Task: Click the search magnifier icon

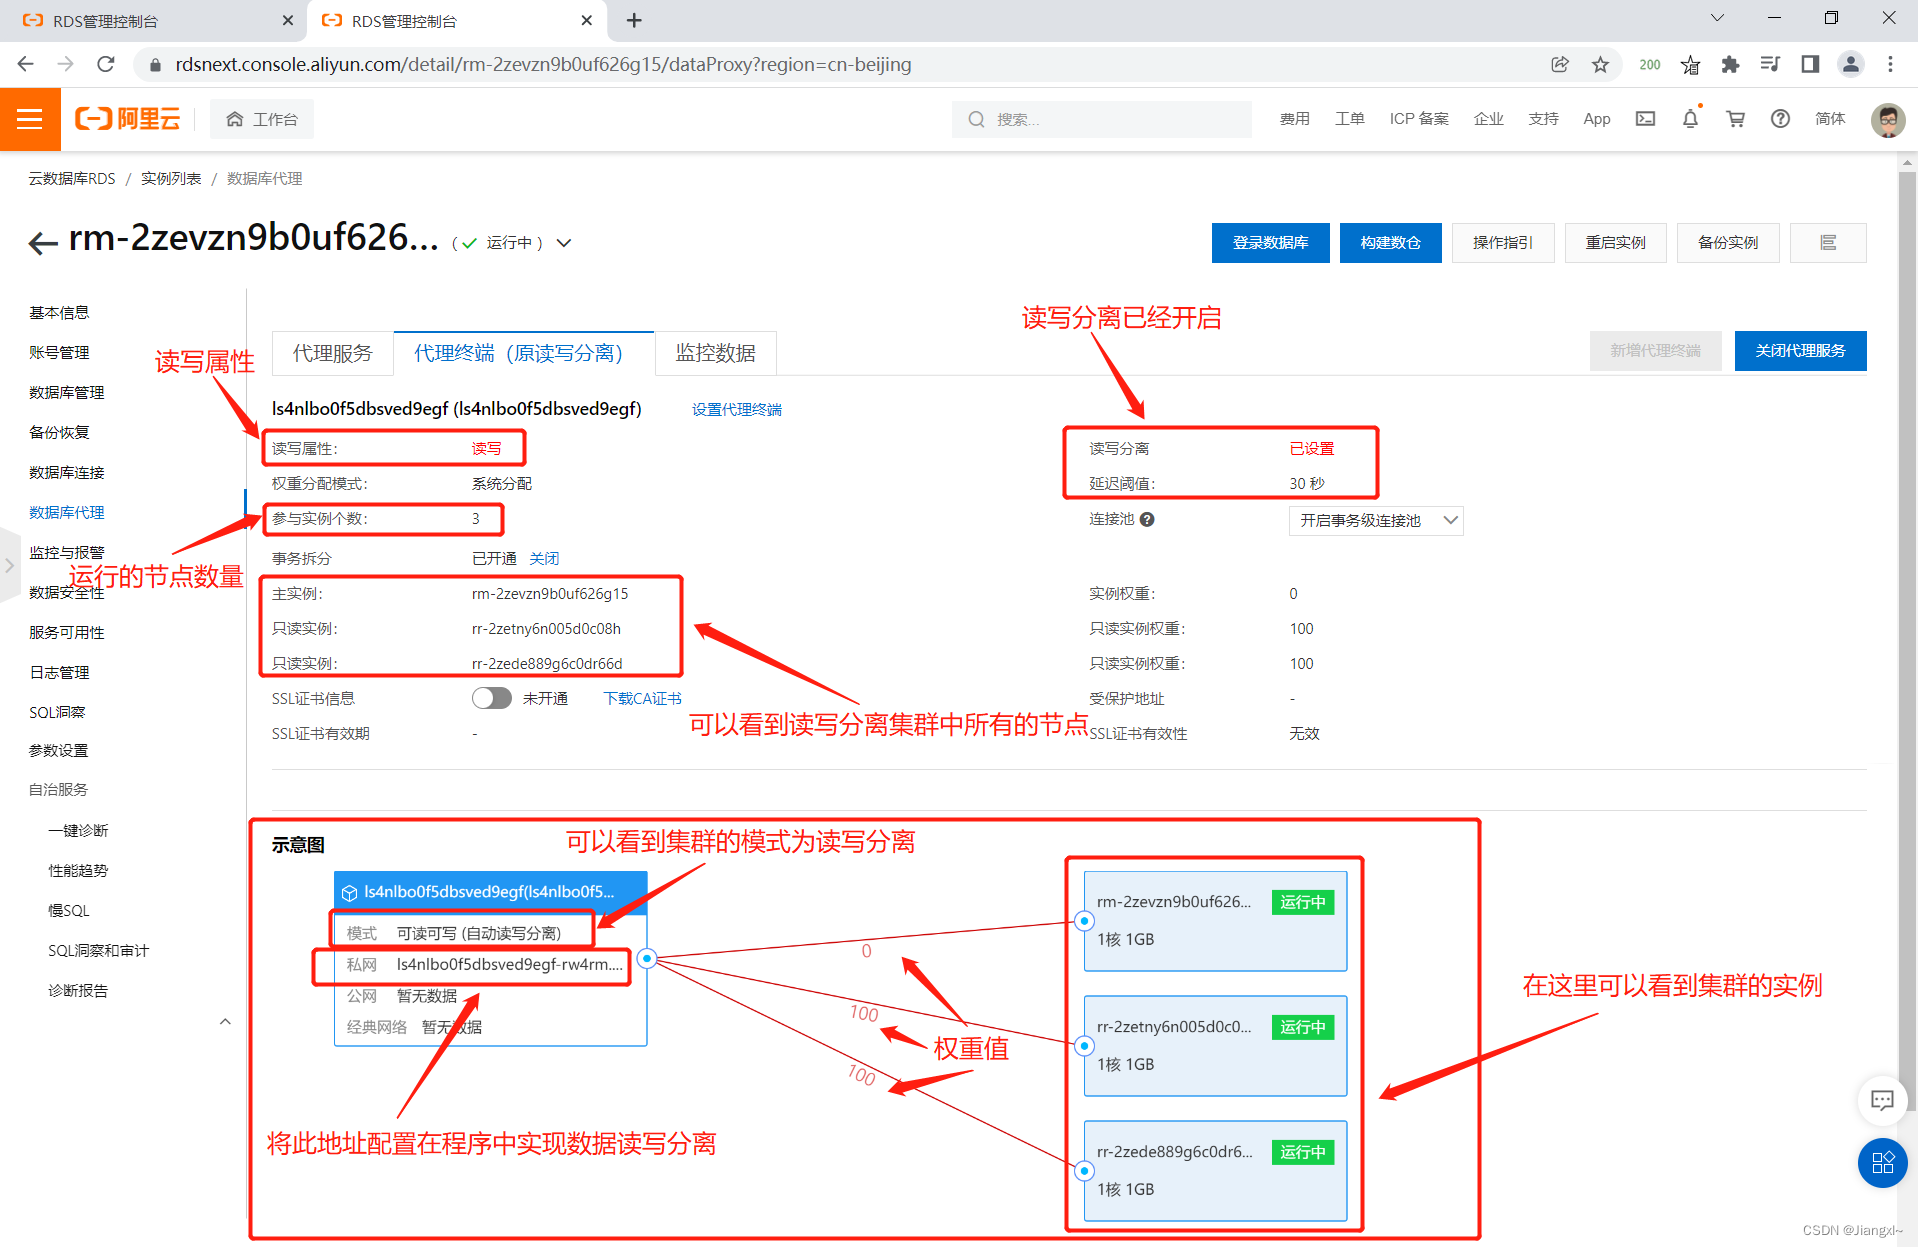Action: [x=976, y=119]
